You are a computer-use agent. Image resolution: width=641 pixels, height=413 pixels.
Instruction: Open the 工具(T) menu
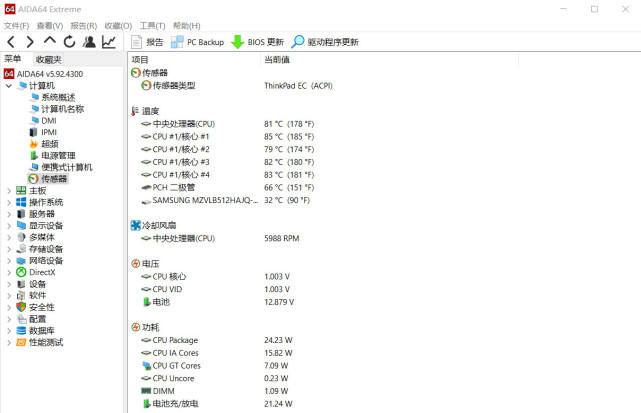[152, 26]
